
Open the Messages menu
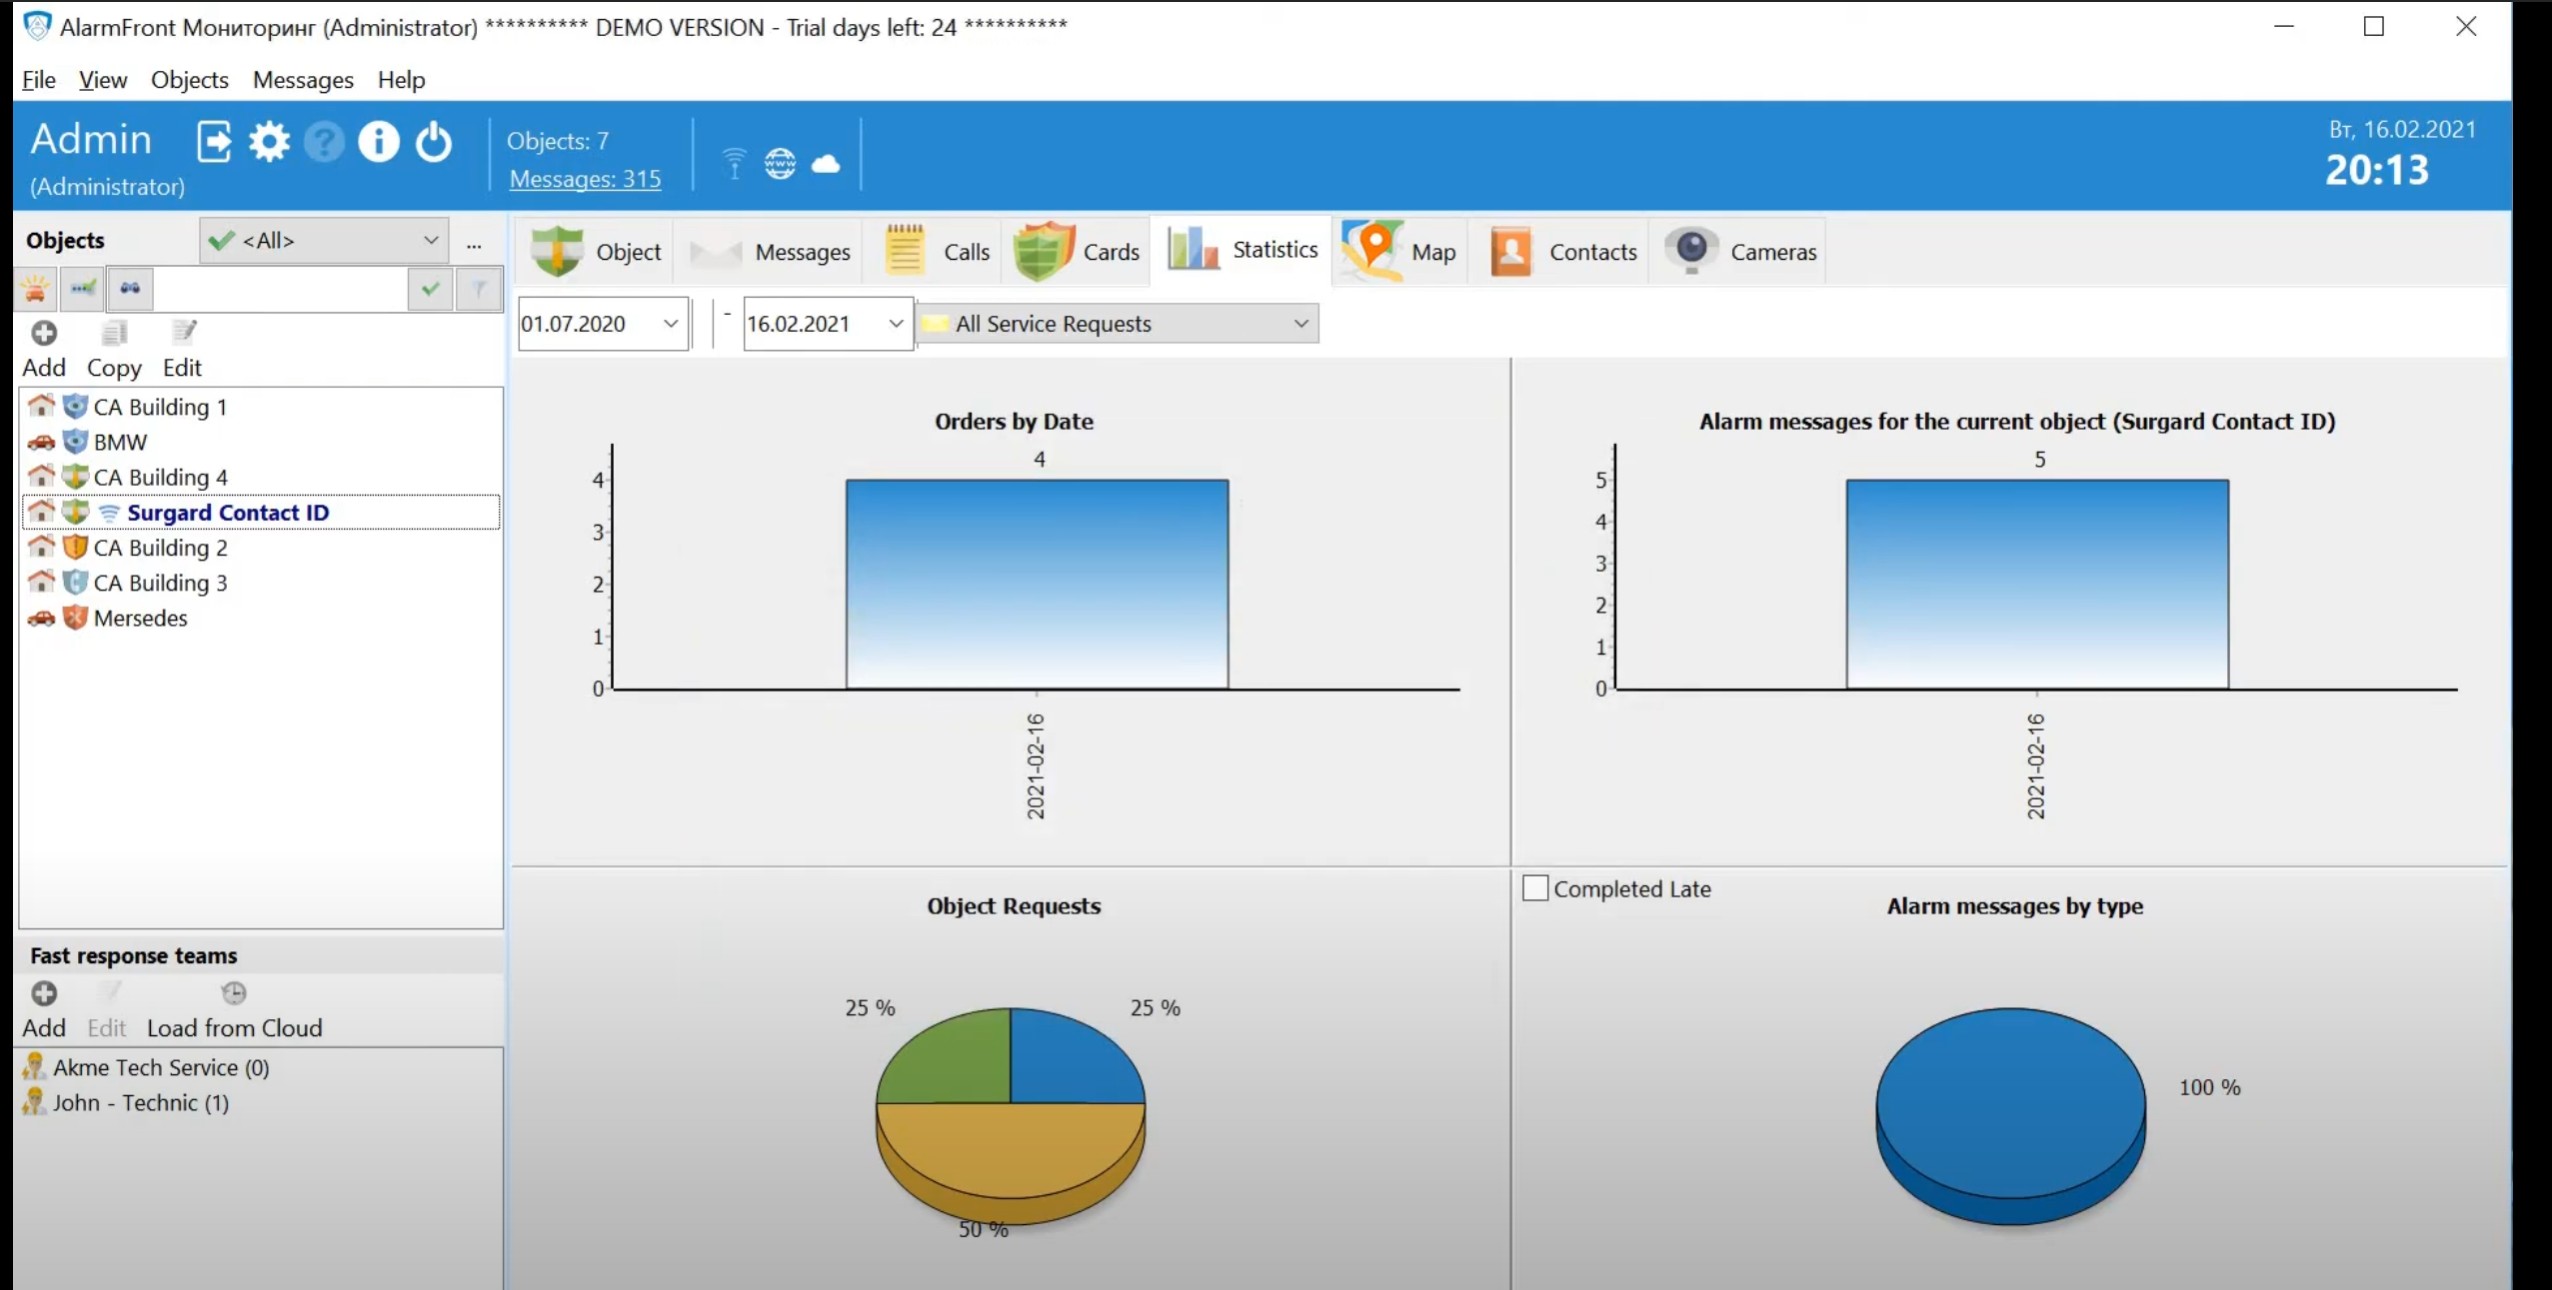click(x=303, y=80)
